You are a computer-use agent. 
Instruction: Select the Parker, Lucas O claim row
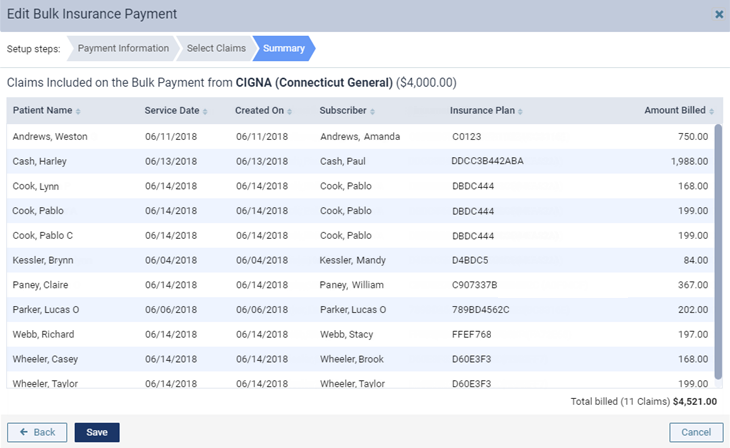(x=360, y=309)
